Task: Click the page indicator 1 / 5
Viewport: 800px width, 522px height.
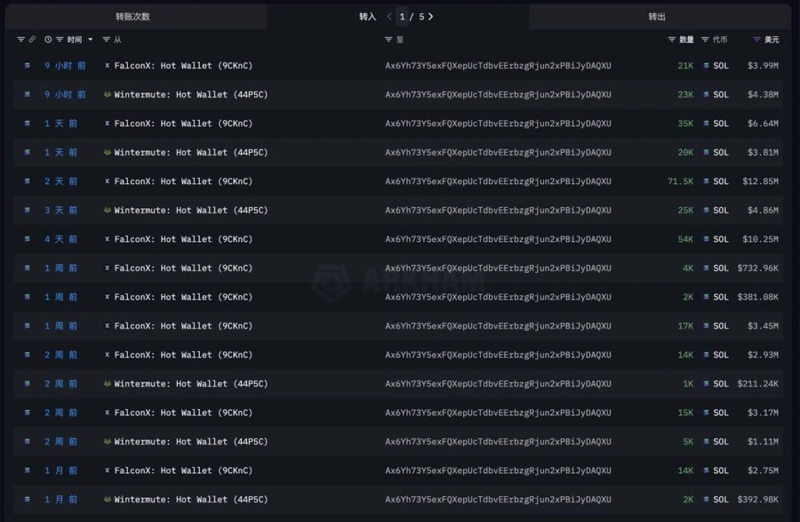Action: tap(410, 17)
